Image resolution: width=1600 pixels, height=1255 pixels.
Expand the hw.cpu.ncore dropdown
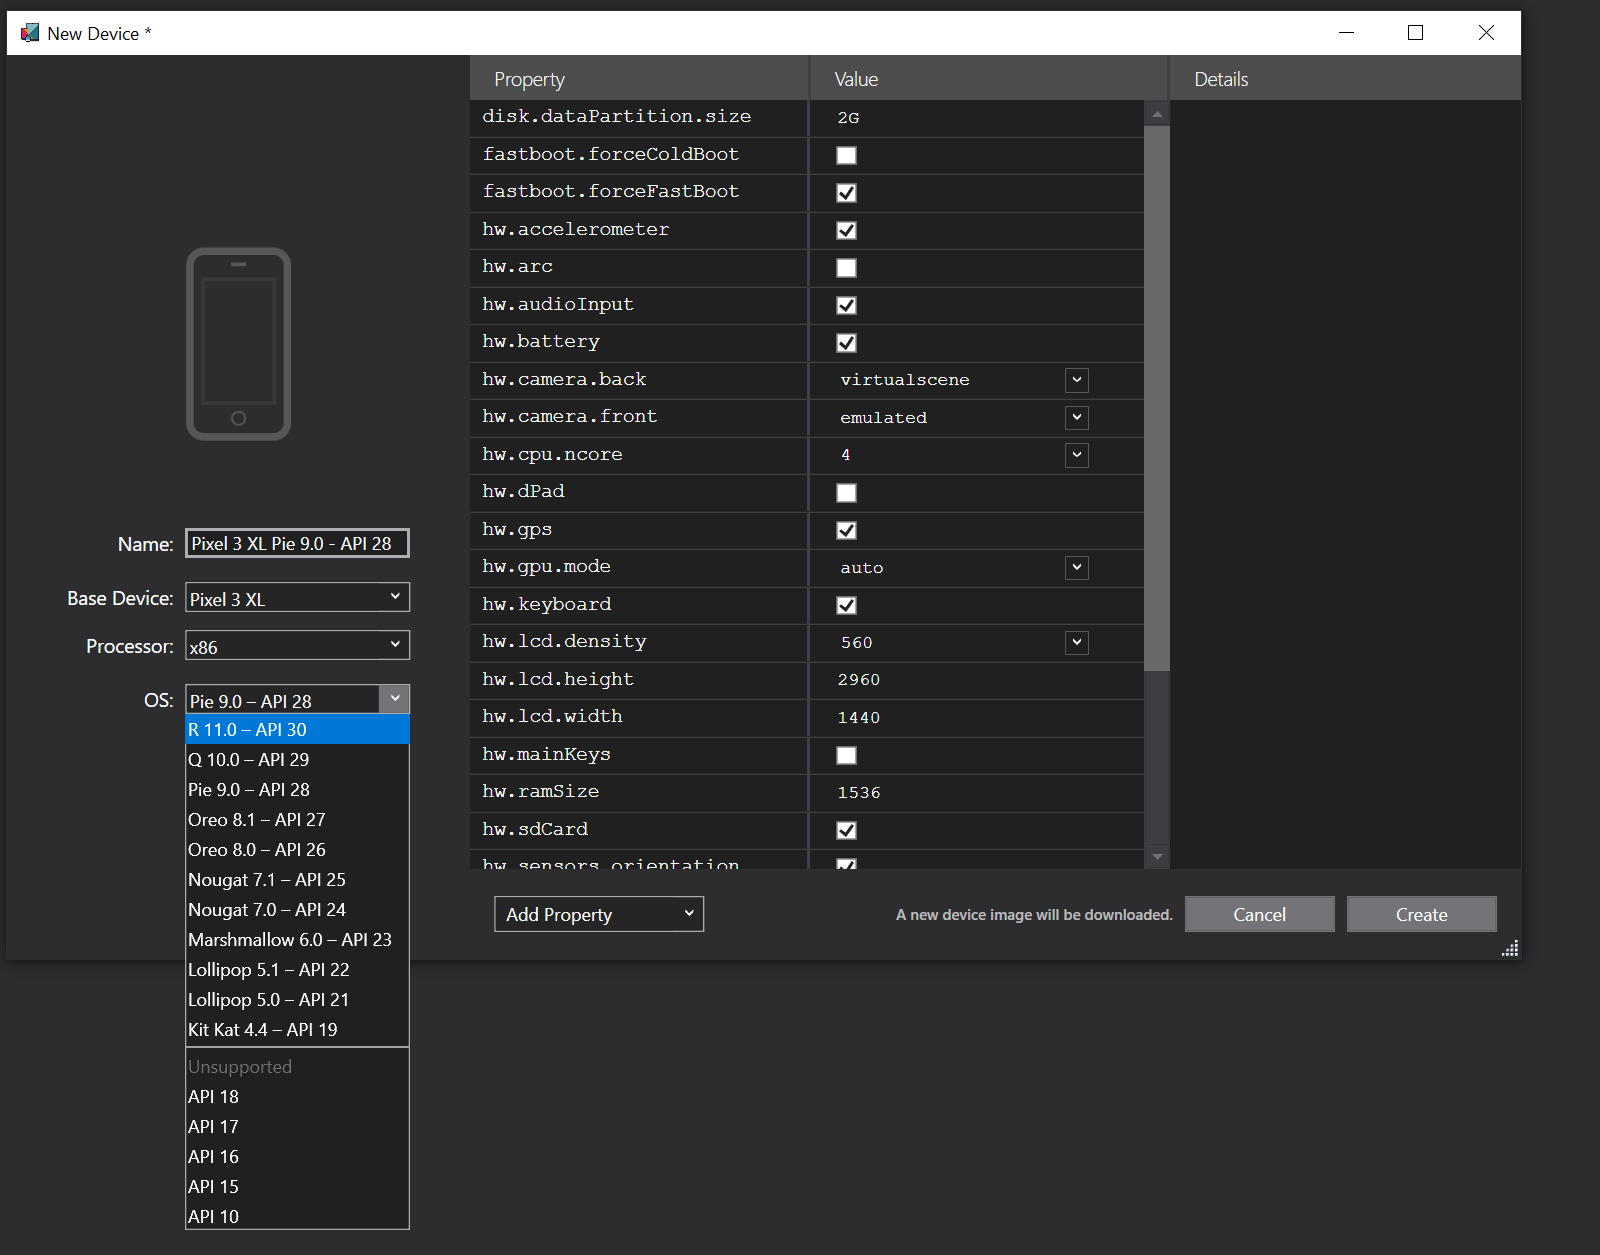(1076, 455)
